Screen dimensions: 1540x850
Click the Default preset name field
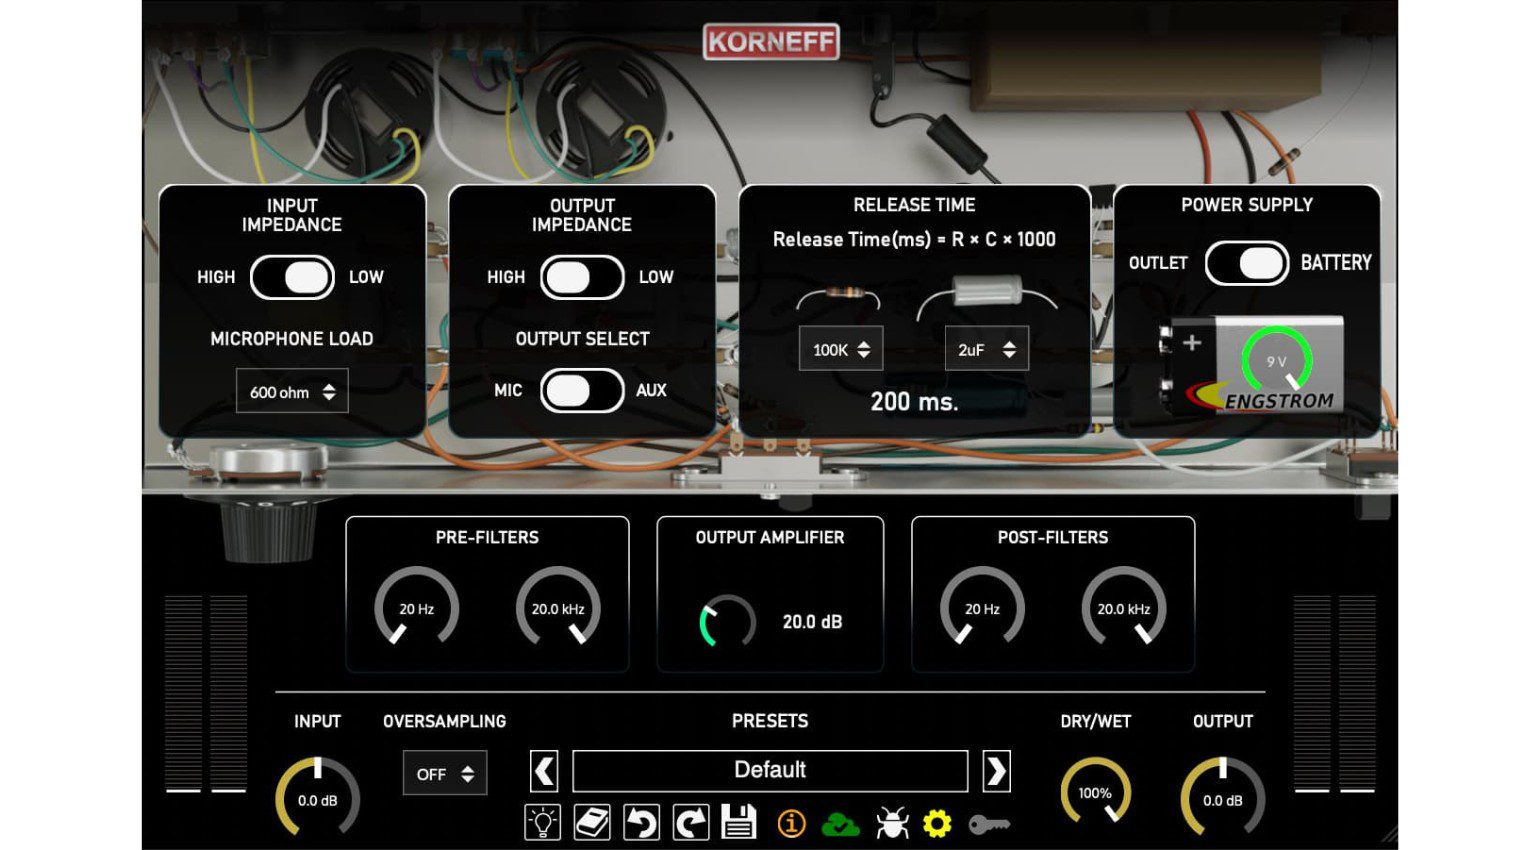click(x=769, y=770)
